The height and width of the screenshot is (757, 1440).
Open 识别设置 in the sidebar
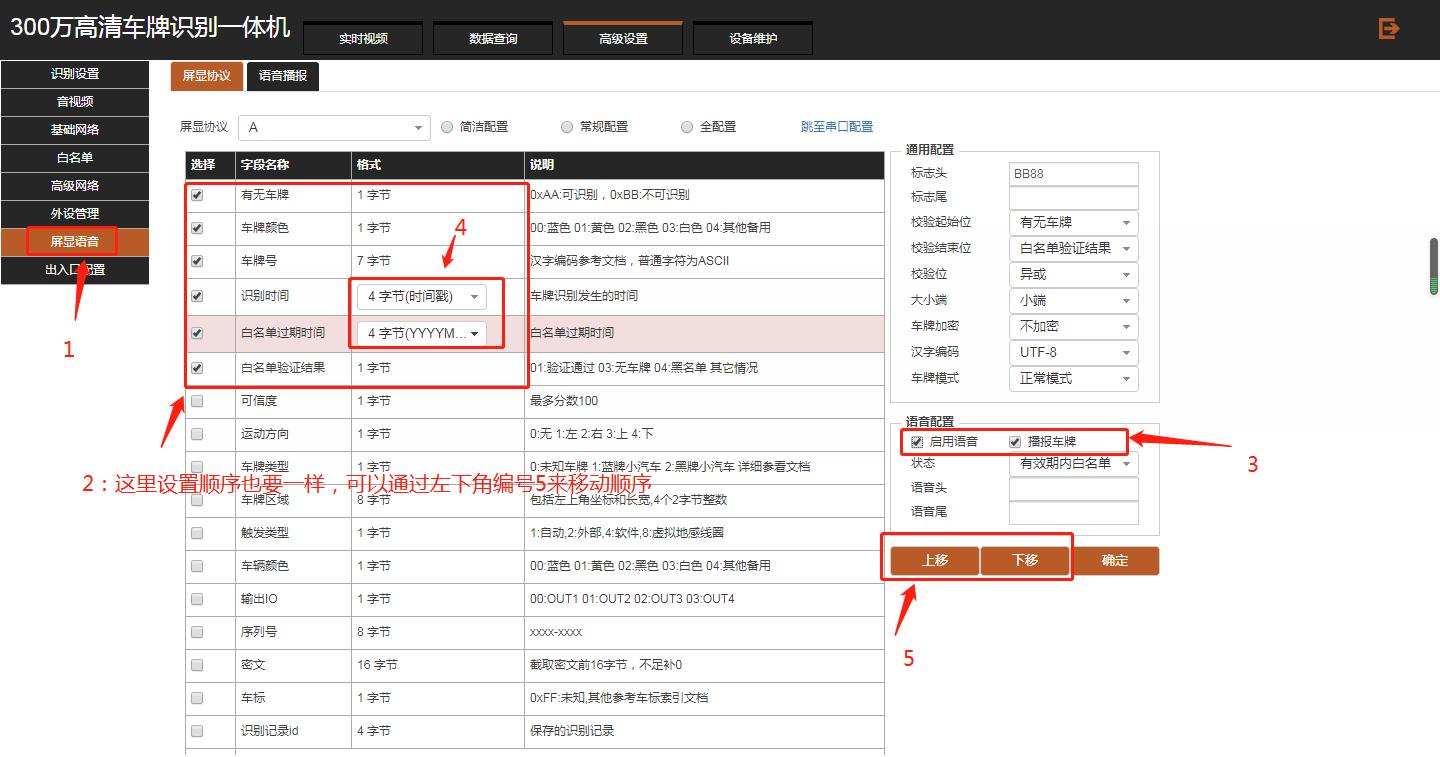pyautogui.click(x=75, y=74)
